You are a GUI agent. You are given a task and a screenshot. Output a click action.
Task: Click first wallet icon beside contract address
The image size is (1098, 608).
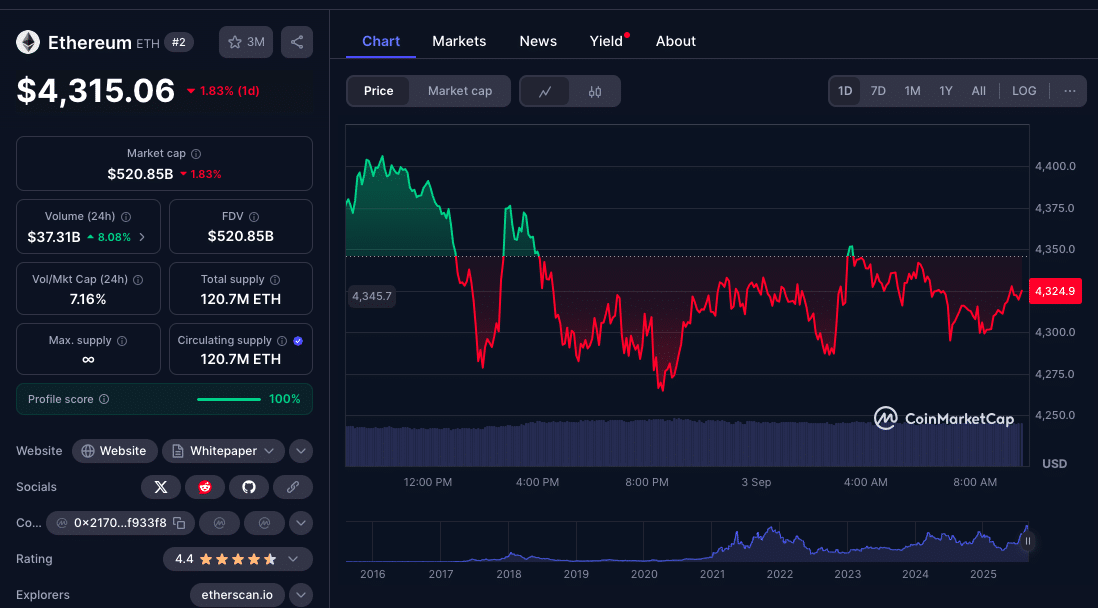[x=219, y=523]
